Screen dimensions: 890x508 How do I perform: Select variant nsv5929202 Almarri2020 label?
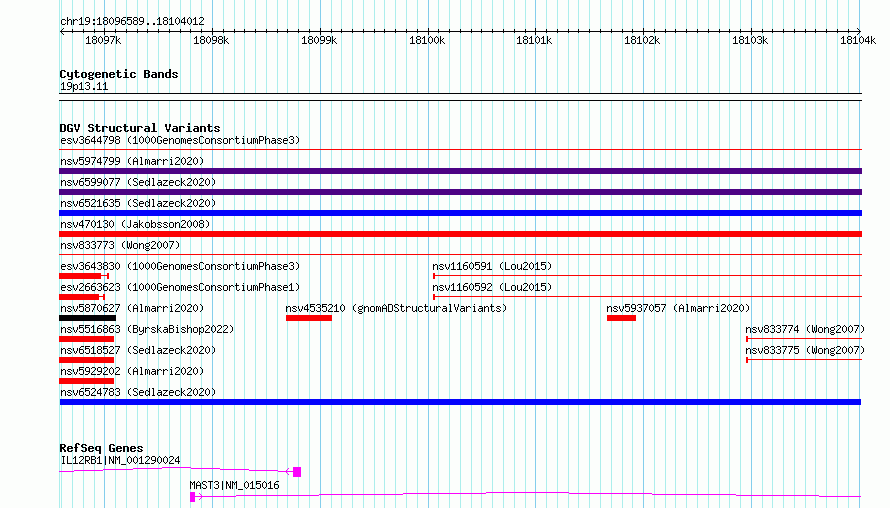tap(132, 371)
